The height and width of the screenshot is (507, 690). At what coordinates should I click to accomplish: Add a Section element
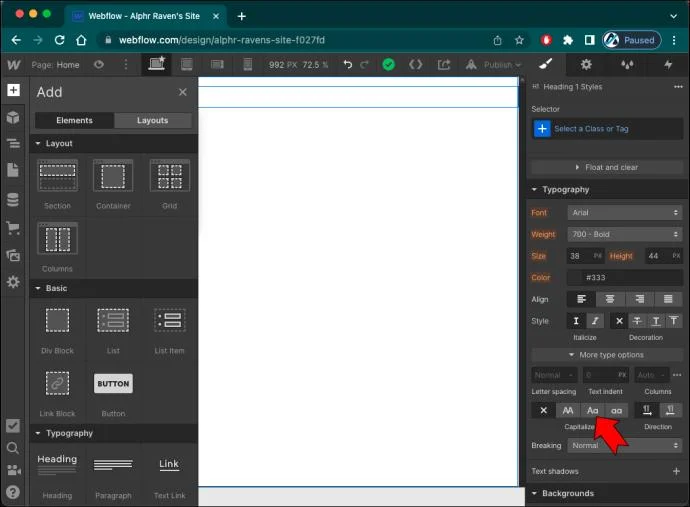[57, 184]
